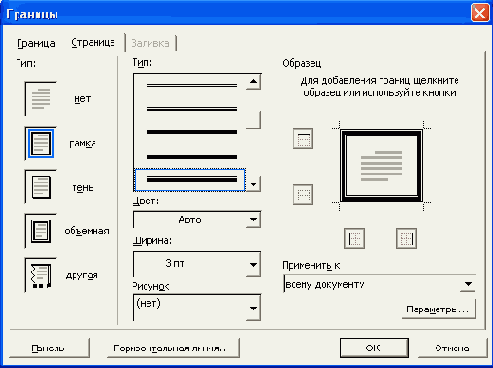Select the 'нет' border setting icon
This screenshot has width=493, height=368.
click(x=41, y=99)
